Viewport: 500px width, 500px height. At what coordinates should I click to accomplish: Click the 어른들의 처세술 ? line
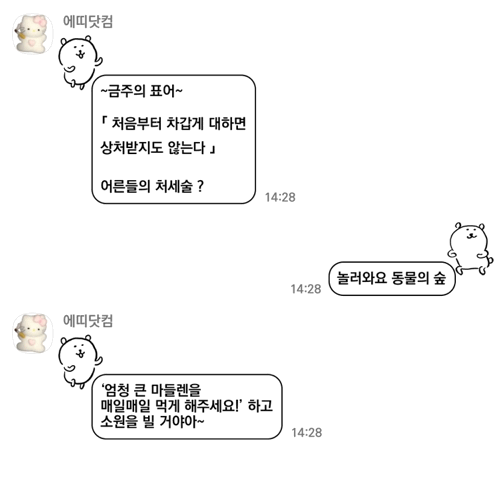click(x=152, y=186)
